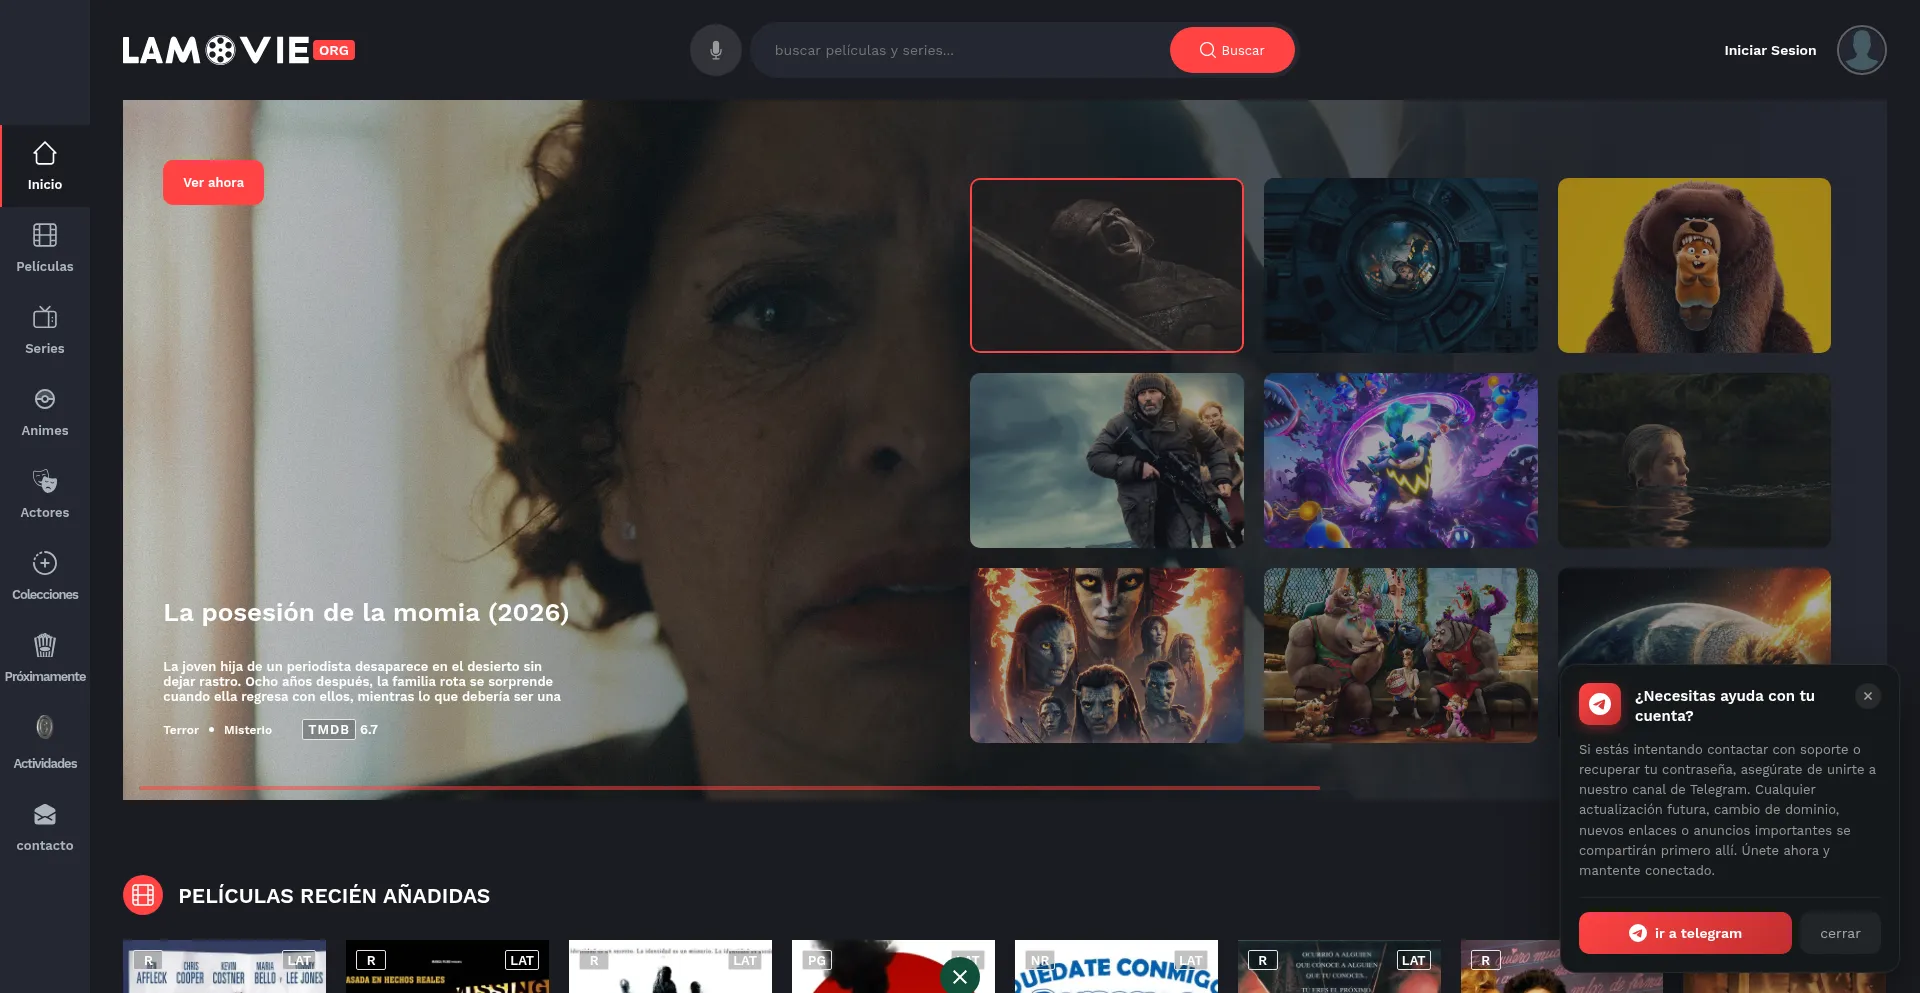Select the bear on yellow background thumbnail
Screen dimensions: 1920x993
[1694, 265]
